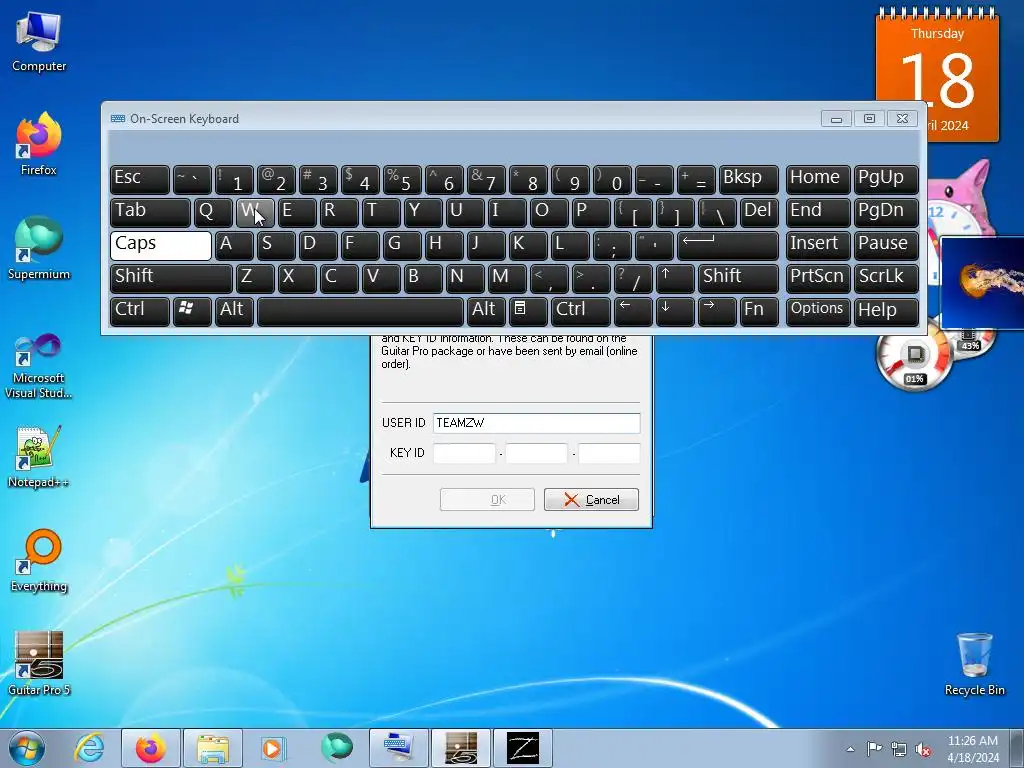Switch to On-Screen Keyboard taskbar button
The image size is (1024, 768).
coord(398,748)
